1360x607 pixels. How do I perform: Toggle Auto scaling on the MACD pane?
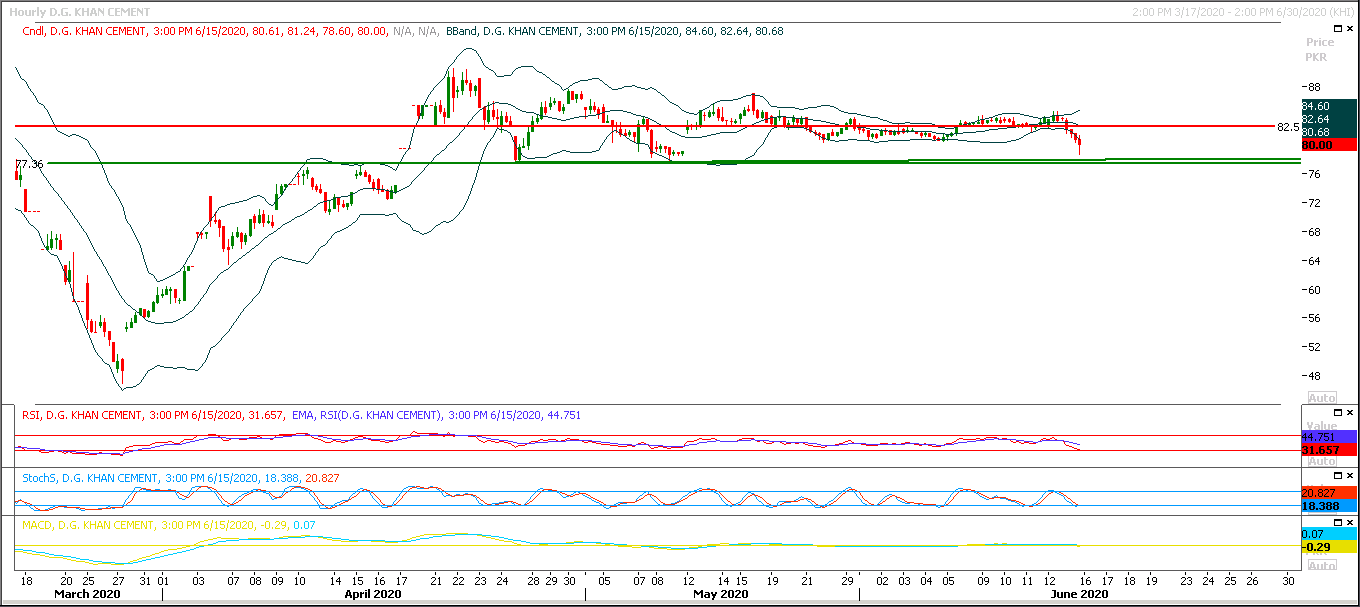(x=1321, y=565)
